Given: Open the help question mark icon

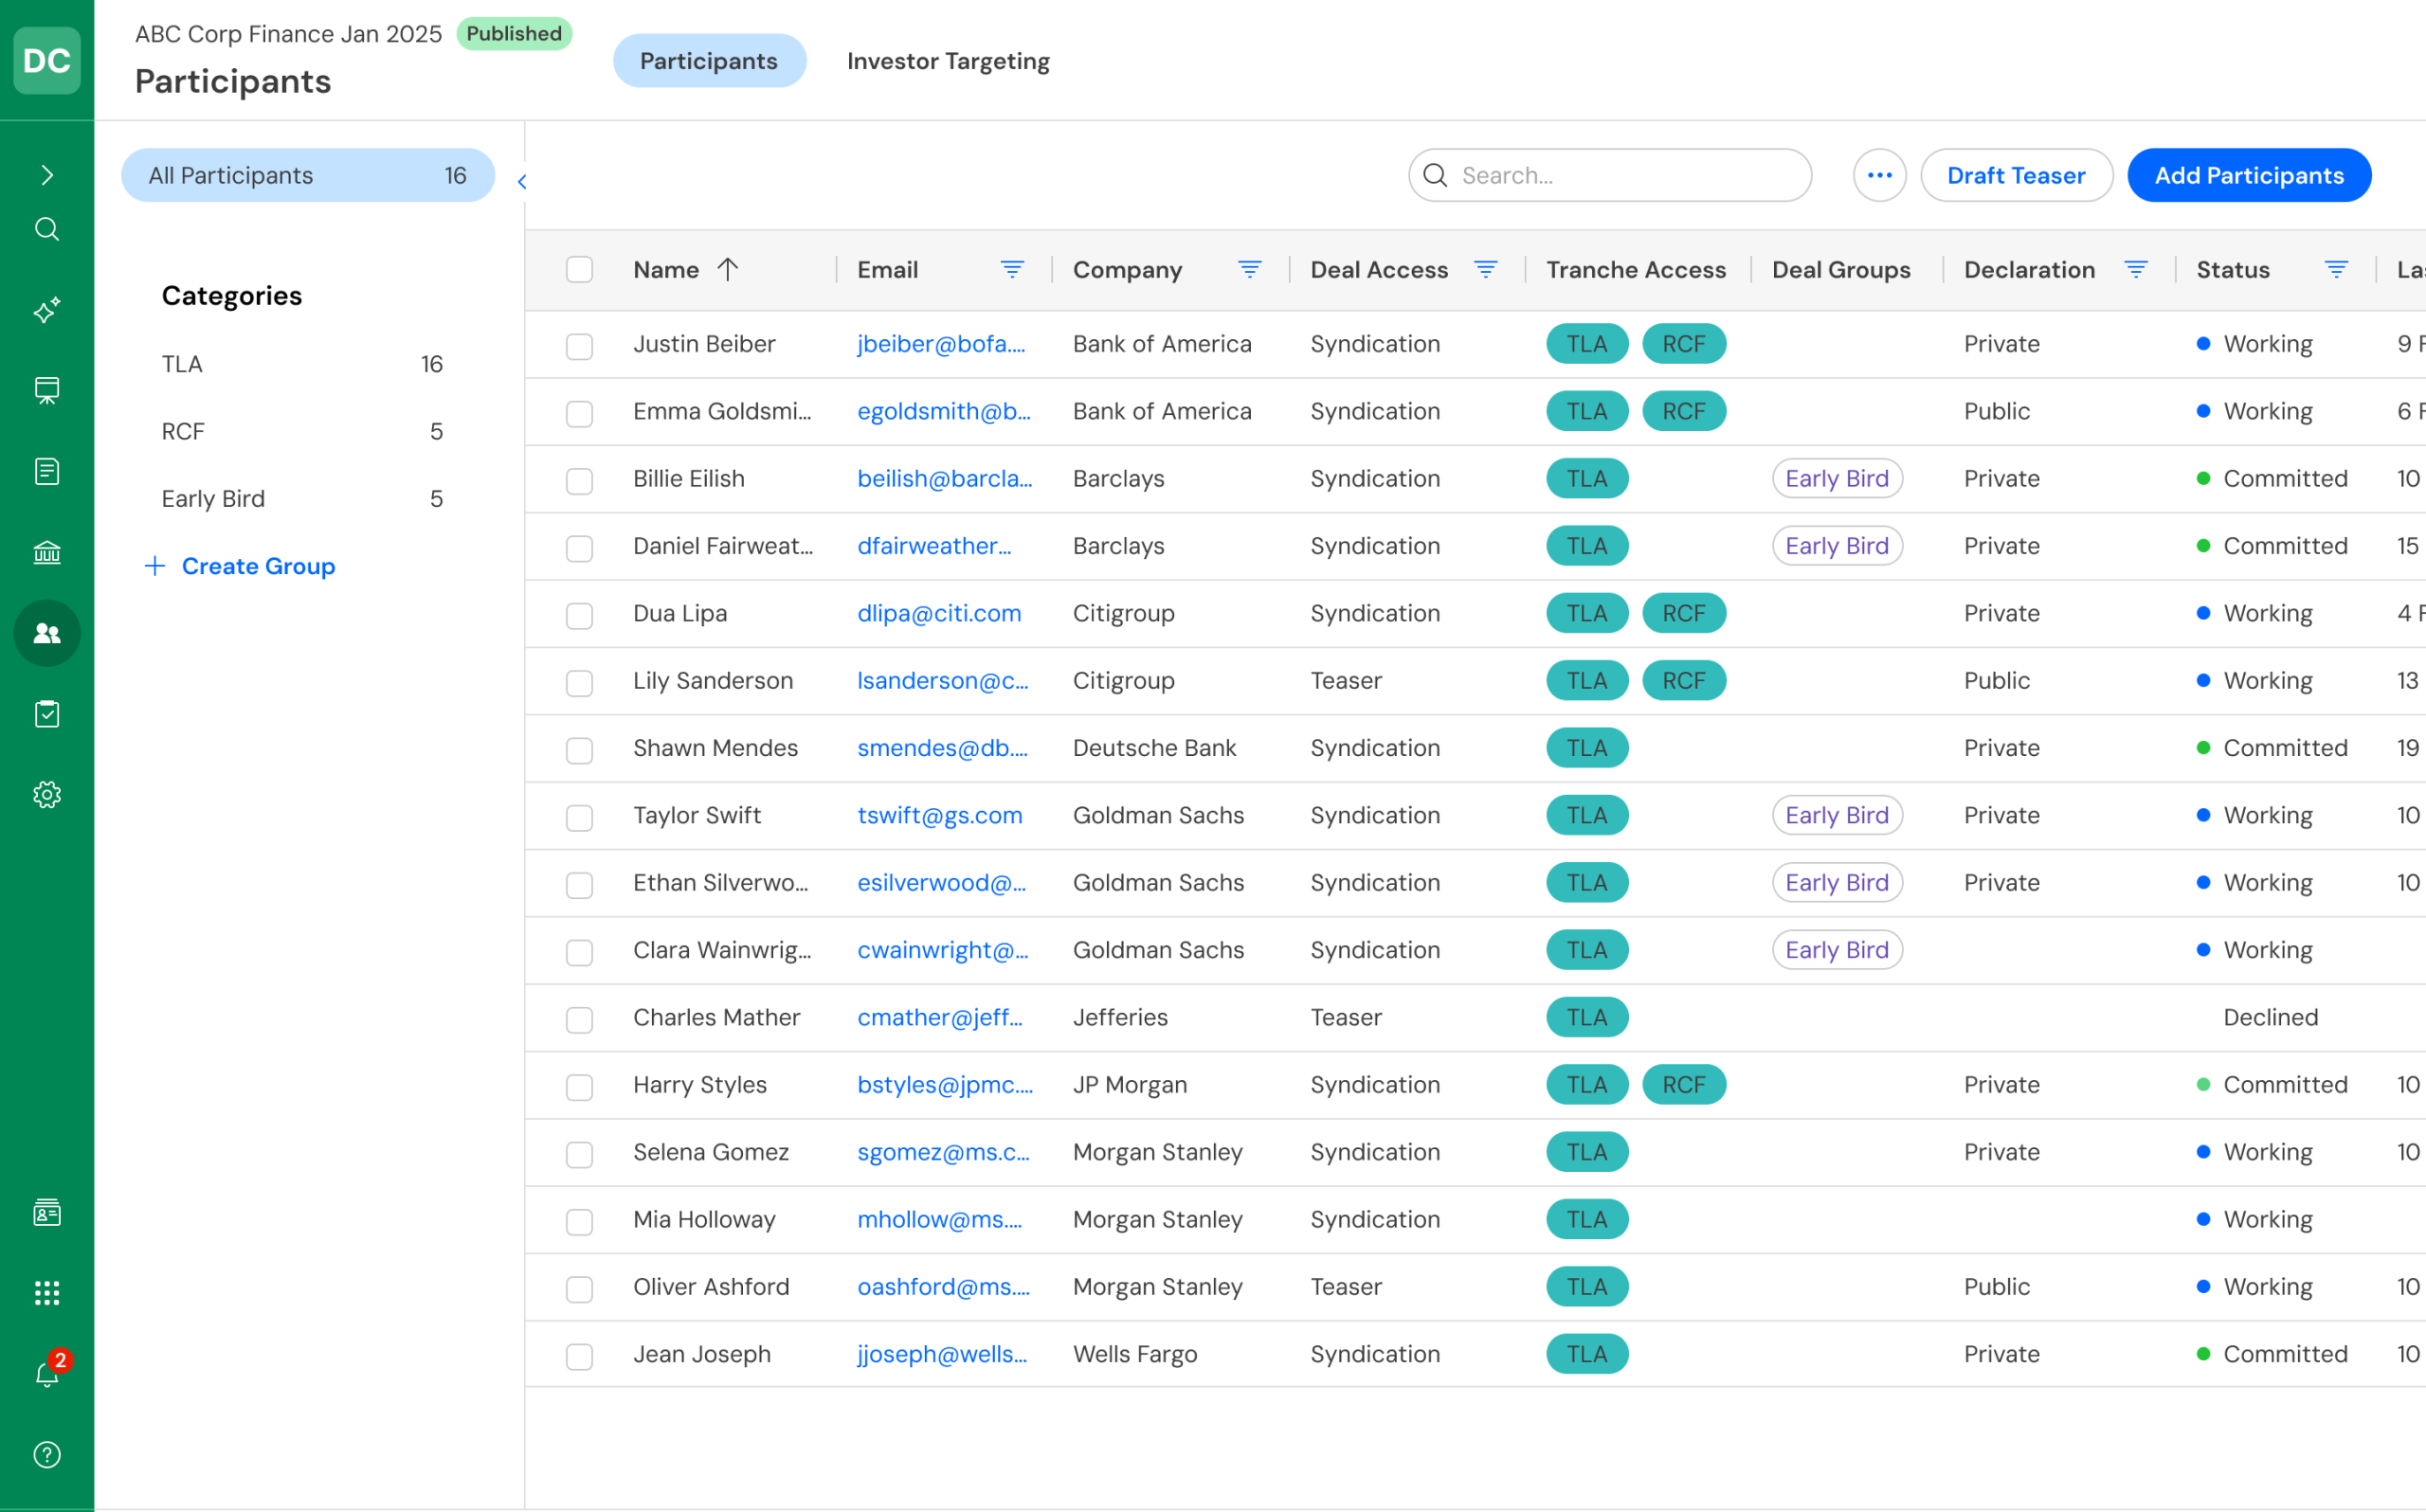Looking at the screenshot, I should (47, 1454).
